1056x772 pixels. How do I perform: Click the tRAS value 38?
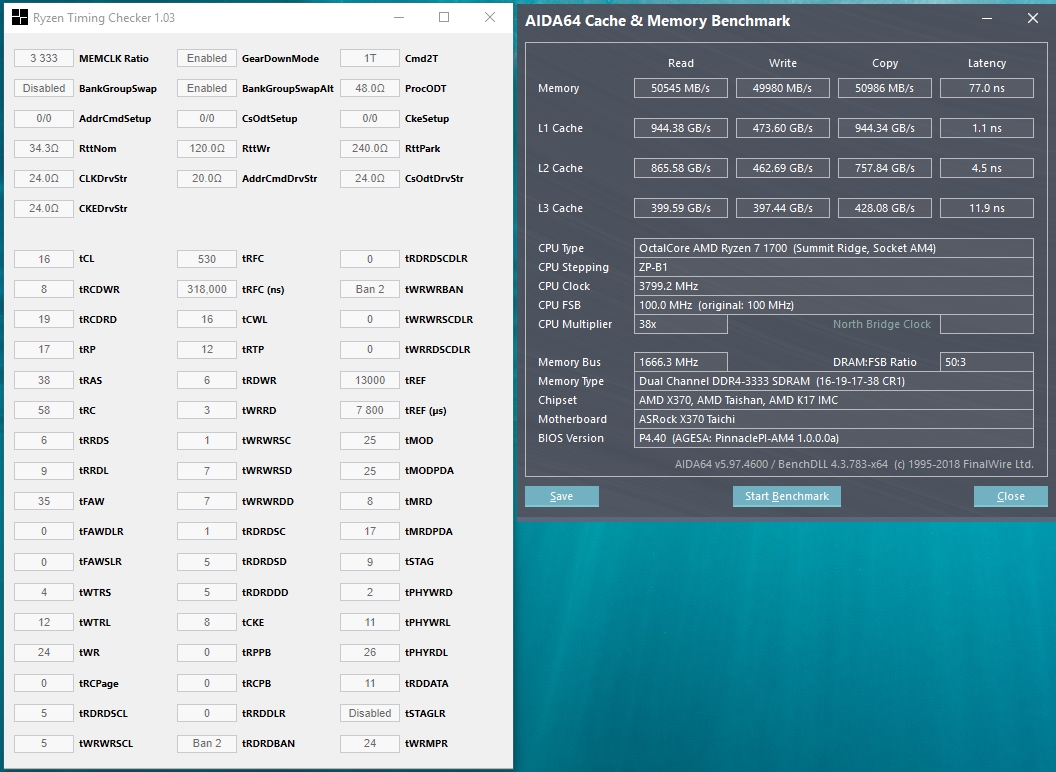[x=44, y=380]
